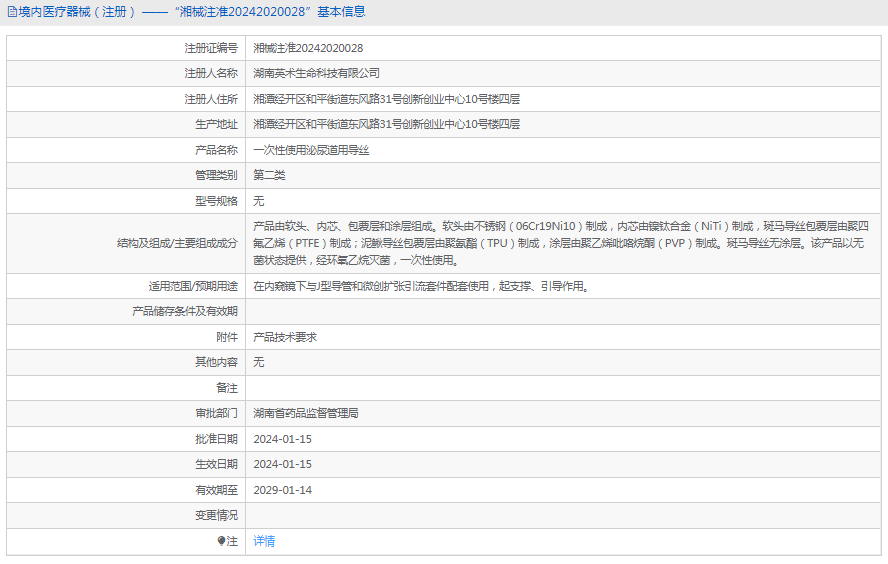Click the 结构及组成/主要组成成分 label
This screenshot has height=564, width=888.
point(177,243)
